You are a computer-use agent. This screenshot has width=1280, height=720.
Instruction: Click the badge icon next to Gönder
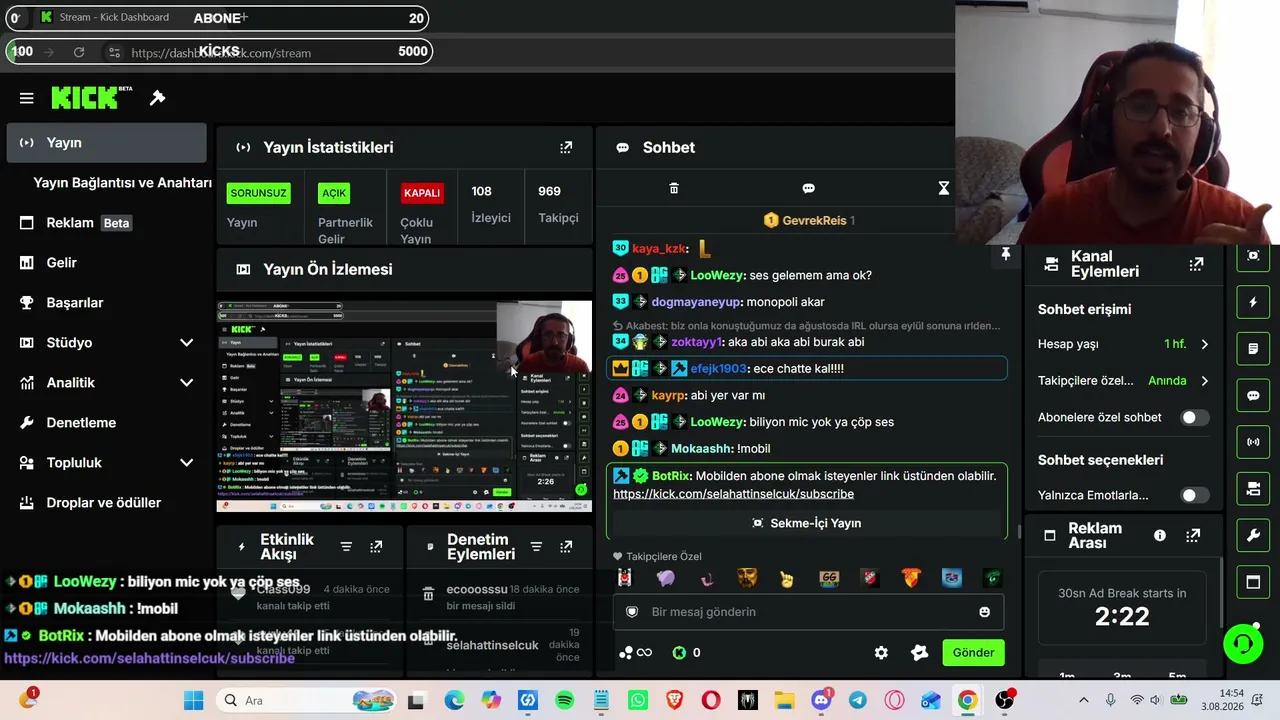919,653
